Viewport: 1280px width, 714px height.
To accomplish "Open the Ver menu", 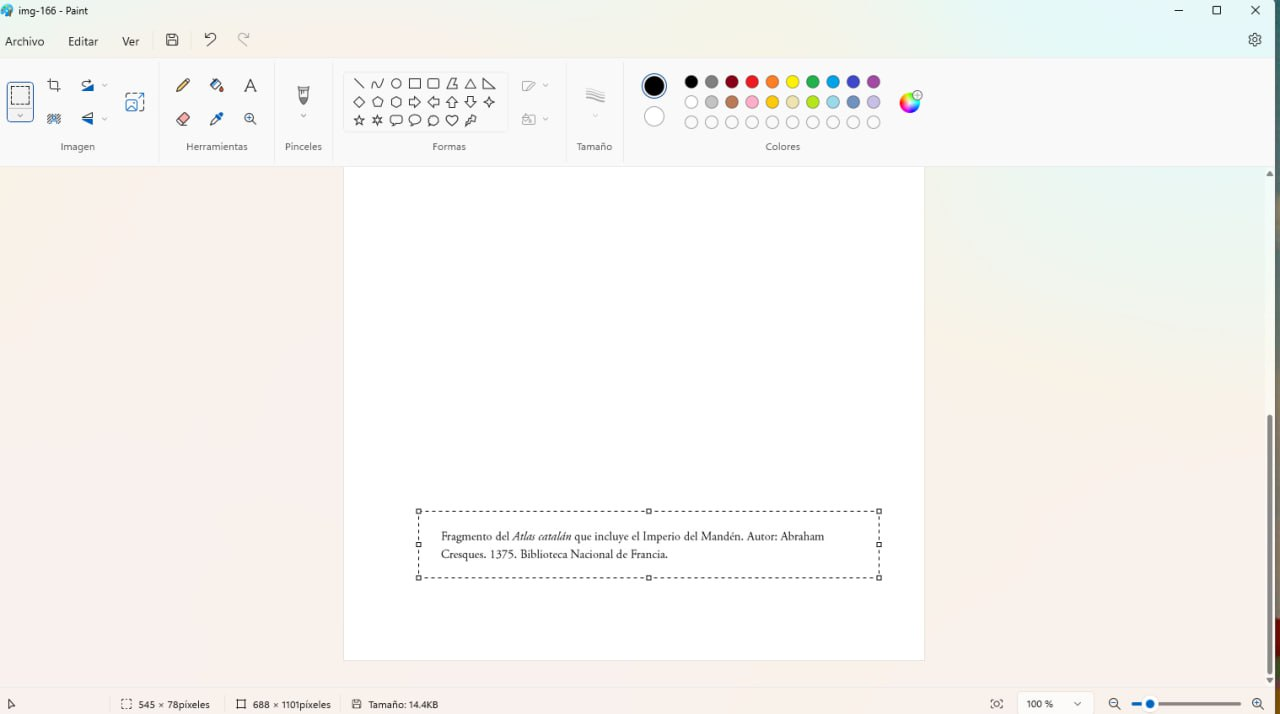I will coord(131,41).
